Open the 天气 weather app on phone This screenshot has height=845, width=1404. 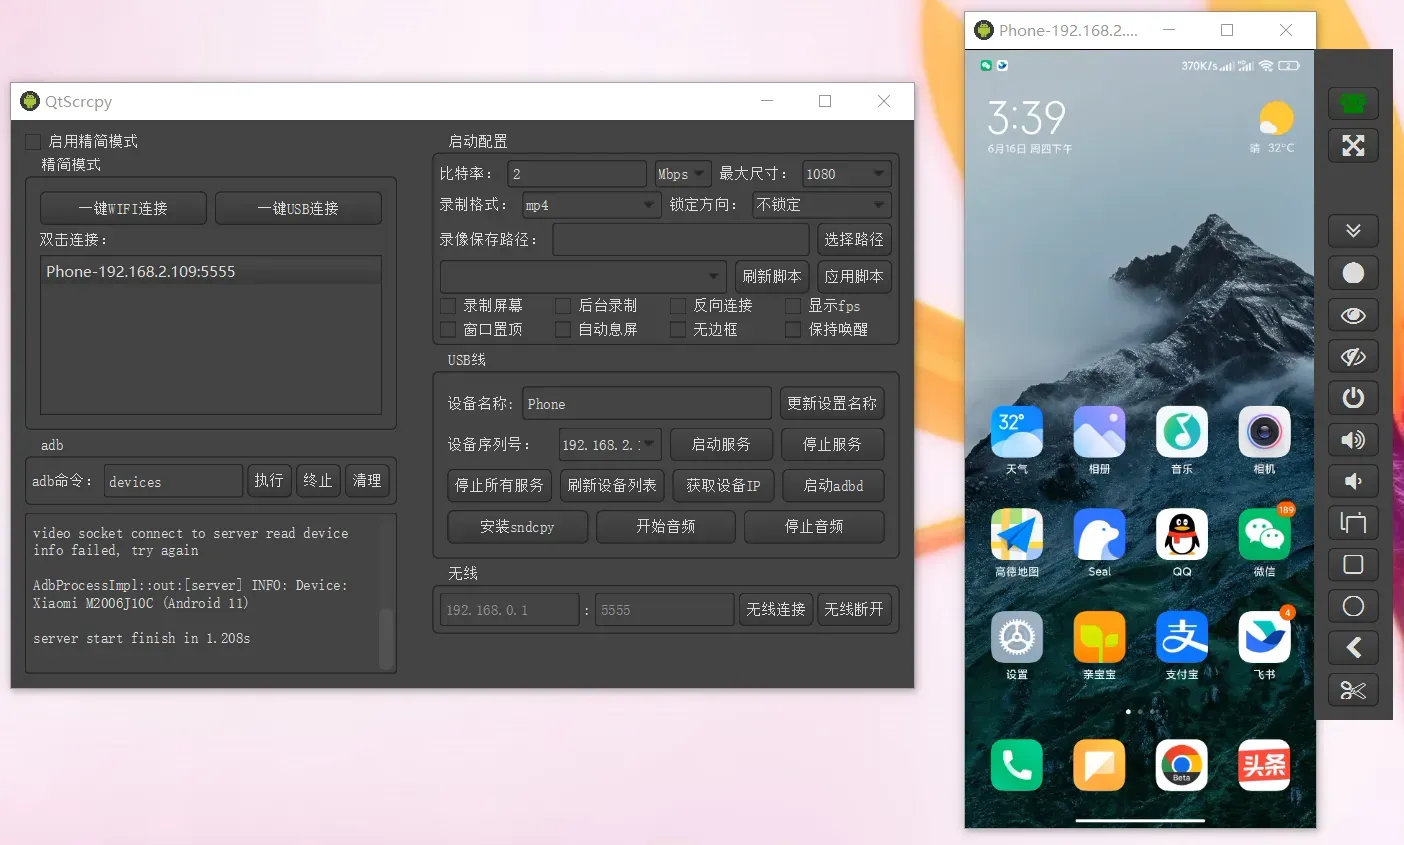pyautogui.click(x=1017, y=432)
